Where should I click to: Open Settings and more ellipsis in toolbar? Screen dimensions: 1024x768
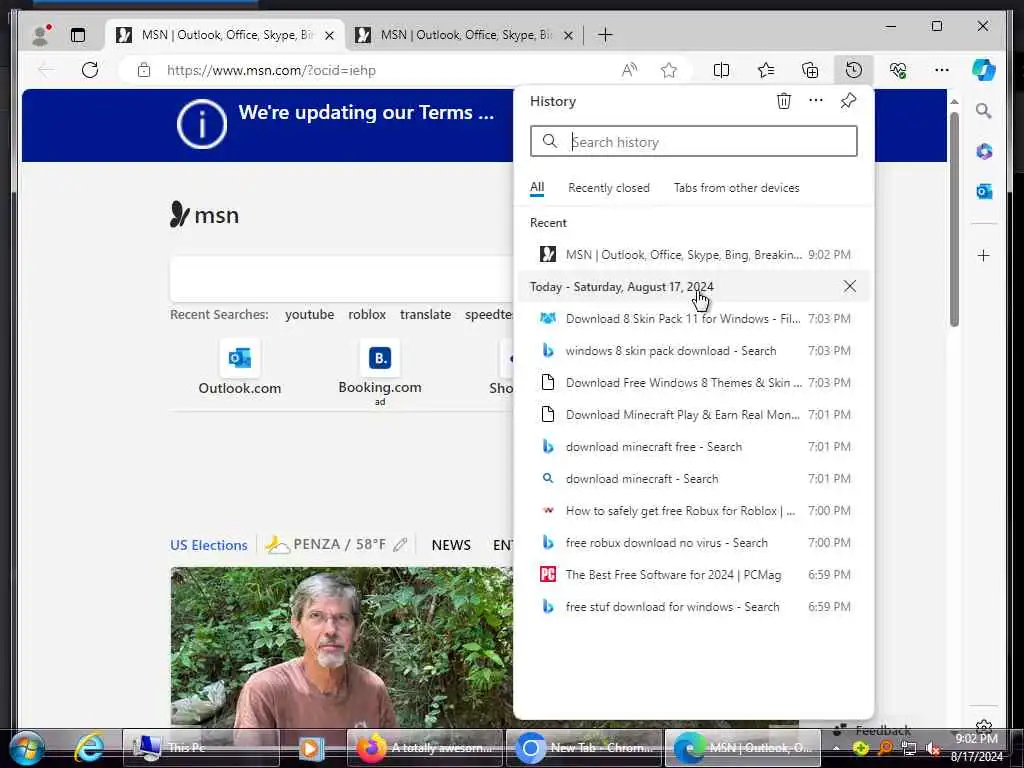(942, 70)
